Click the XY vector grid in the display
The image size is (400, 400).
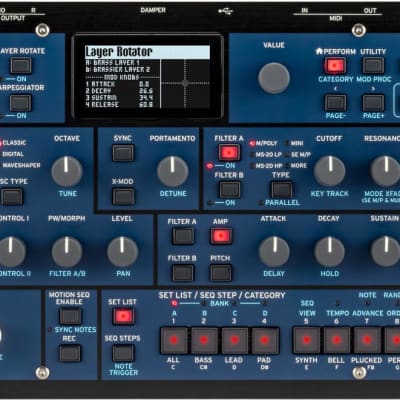185,83
